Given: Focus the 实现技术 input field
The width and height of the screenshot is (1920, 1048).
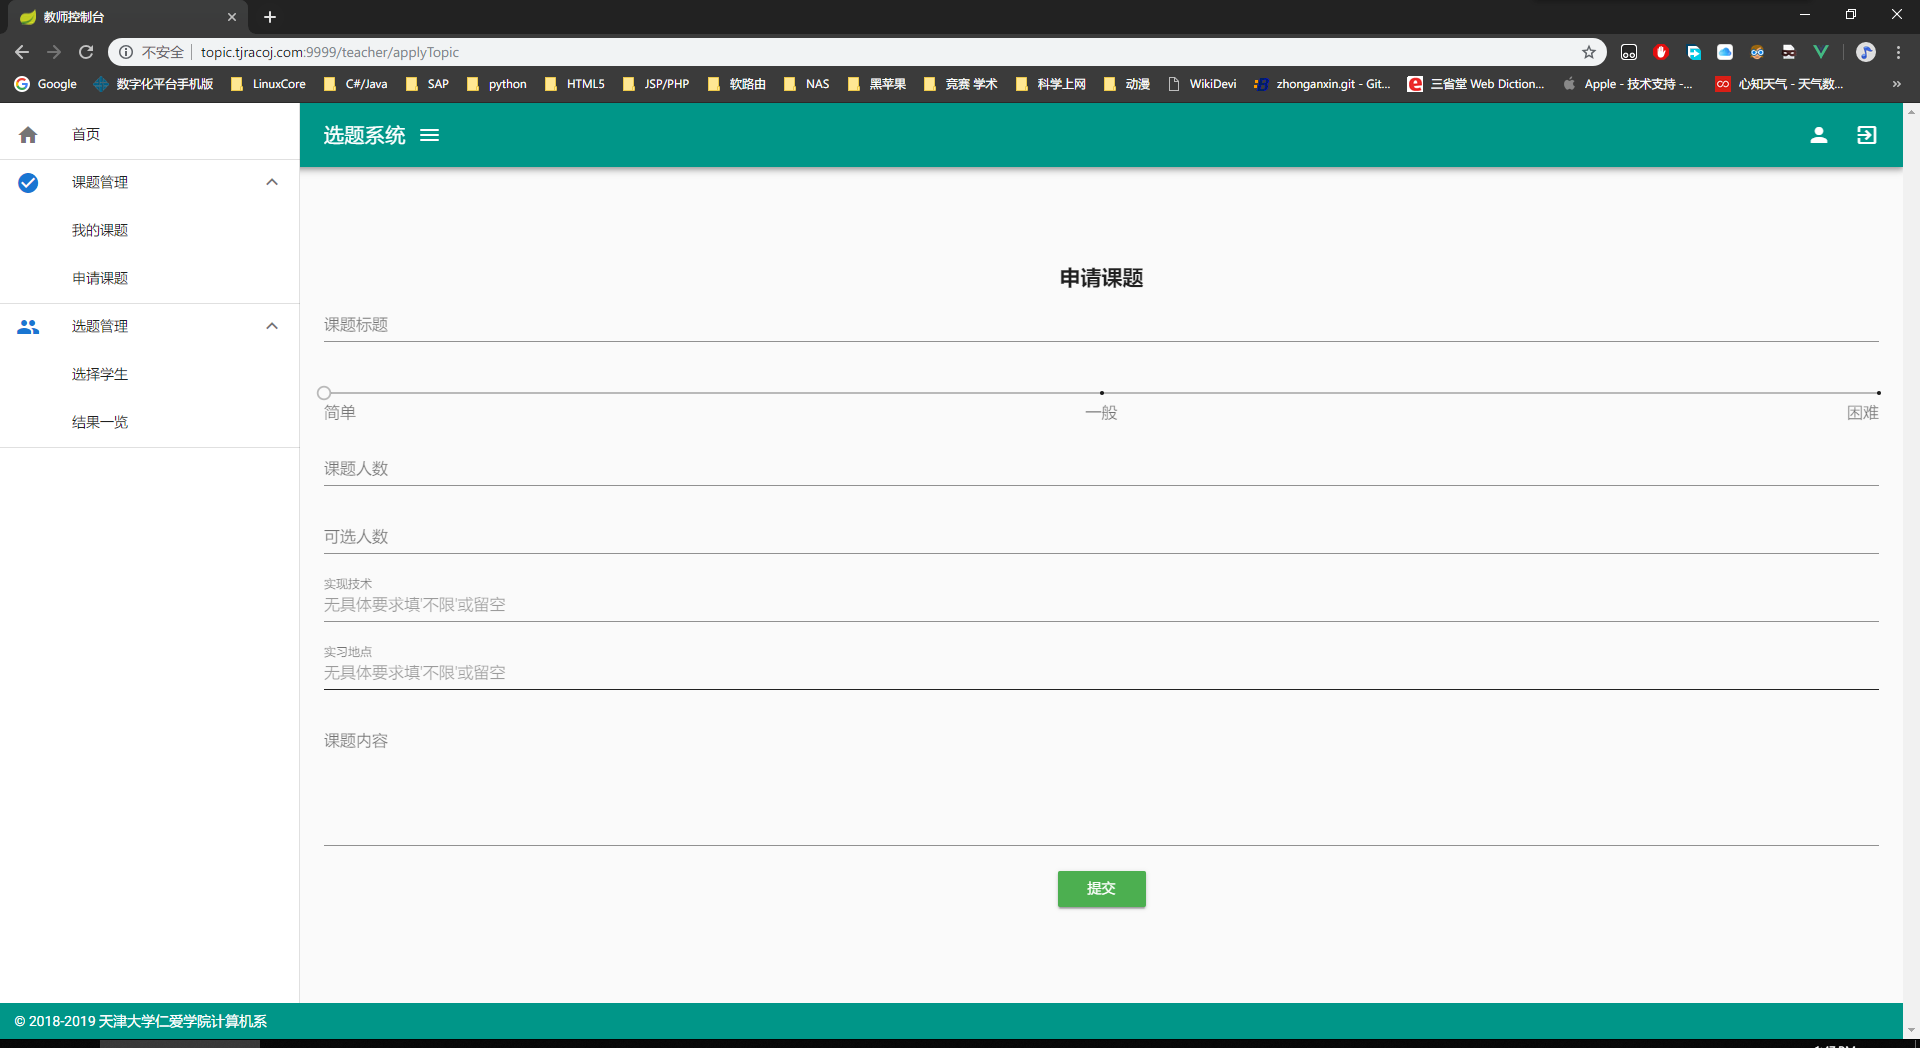Looking at the screenshot, I should (x=1101, y=605).
